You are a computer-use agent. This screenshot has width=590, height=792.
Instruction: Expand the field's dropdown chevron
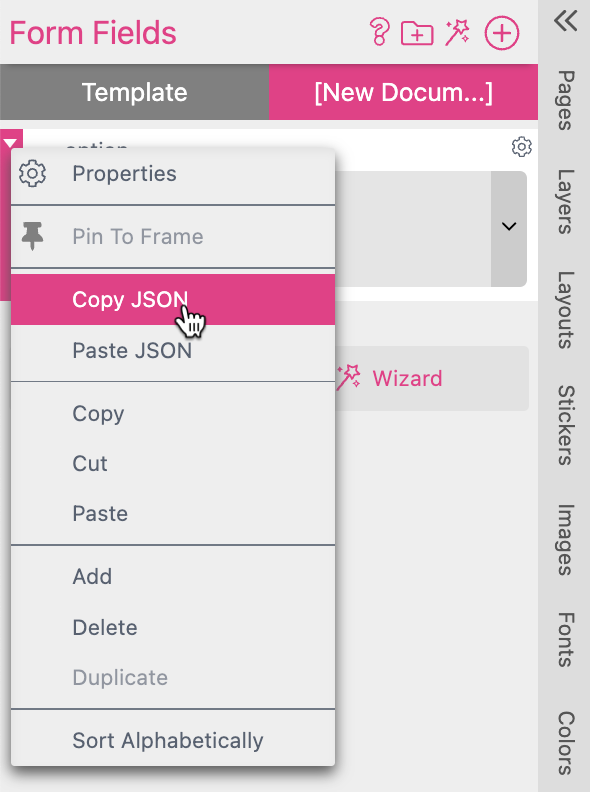pos(509,228)
